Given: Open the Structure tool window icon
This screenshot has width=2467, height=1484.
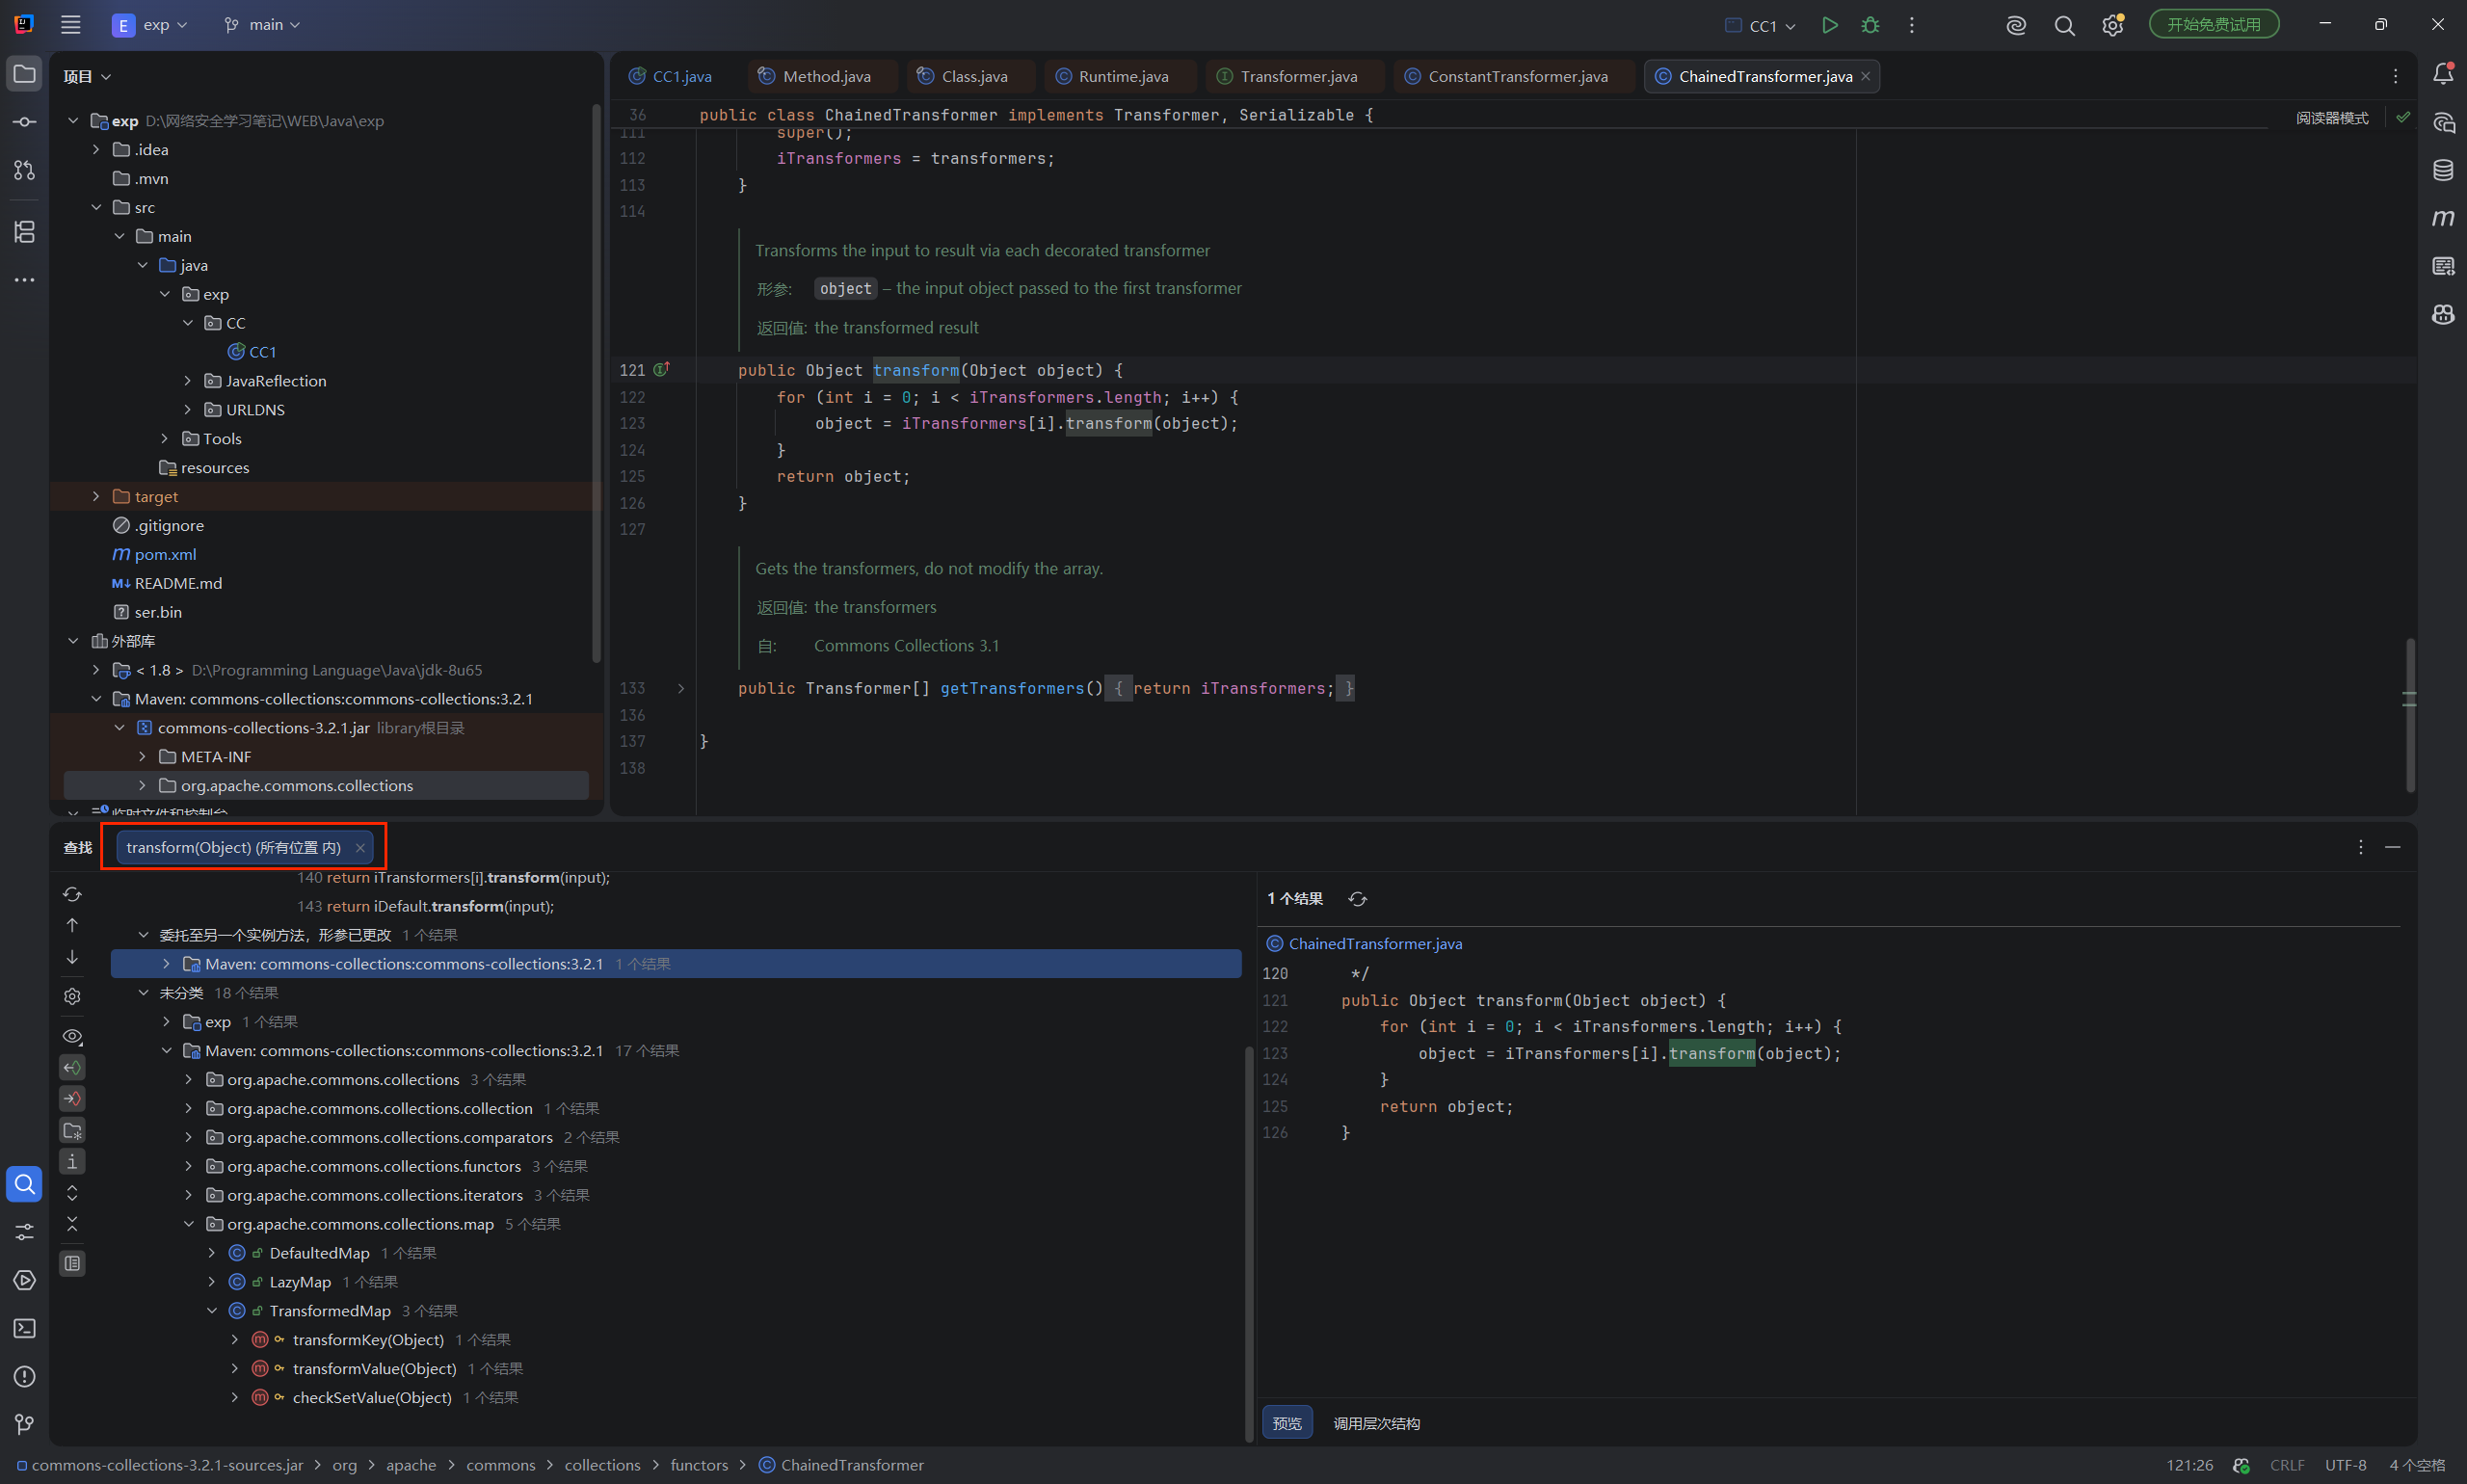Looking at the screenshot, I should 24,232.
